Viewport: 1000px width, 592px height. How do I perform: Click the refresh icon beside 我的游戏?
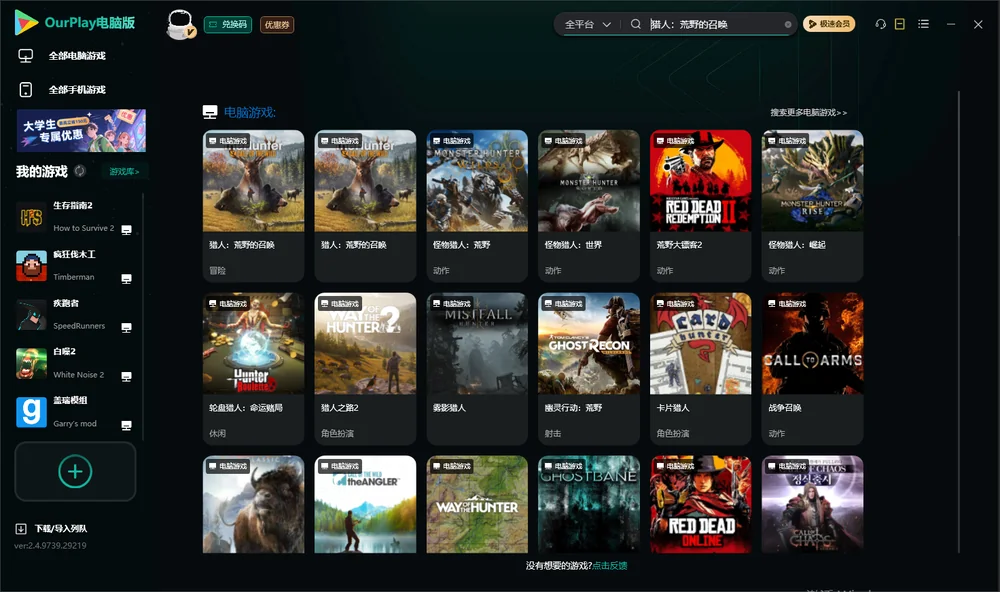[x=80, y=171]
